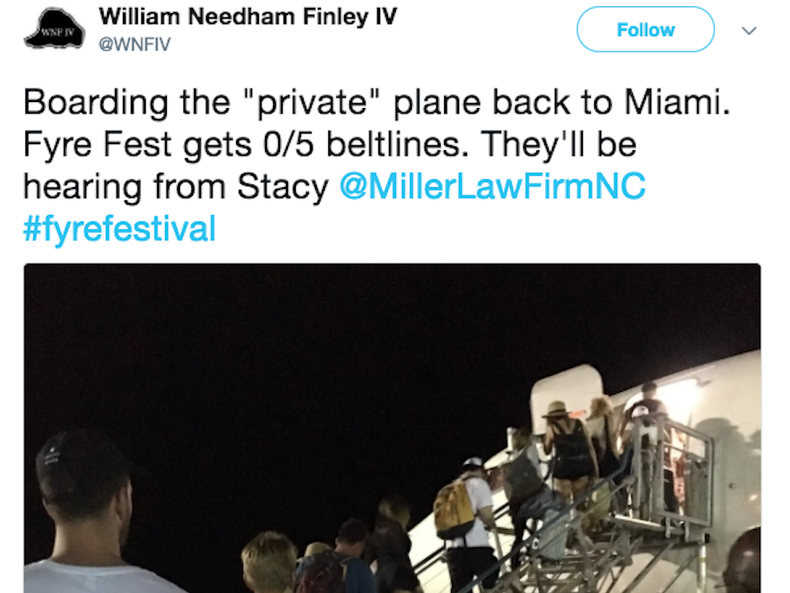Open the @MillerLawFirmNC mention
The height and width of the screenshot is (593, 790).
493,187
